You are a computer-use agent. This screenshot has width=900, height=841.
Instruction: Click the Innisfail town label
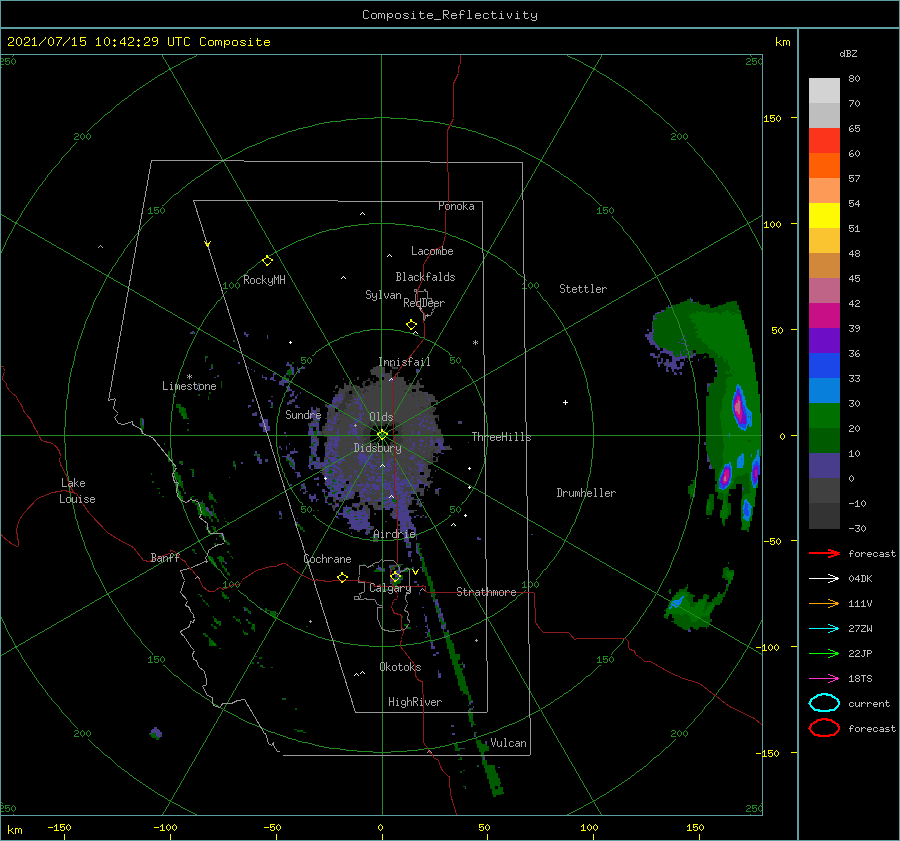click(404, 362)
